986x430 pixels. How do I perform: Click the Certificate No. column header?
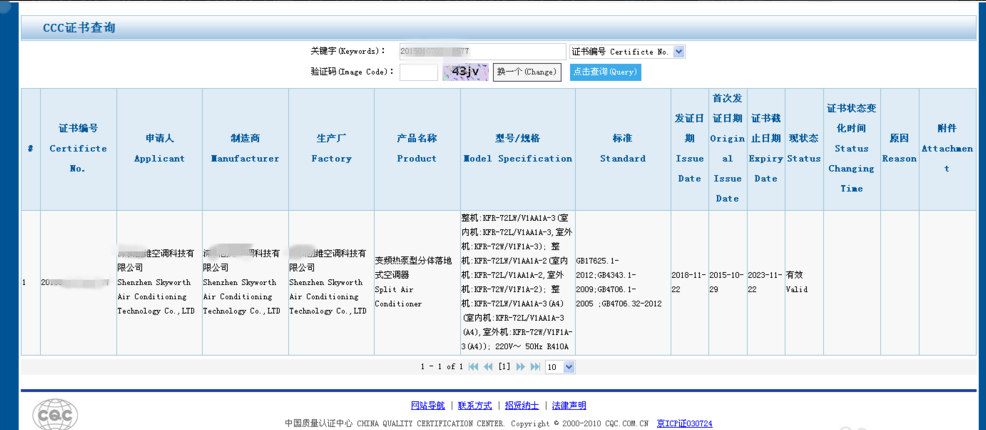tap(79, 149)
